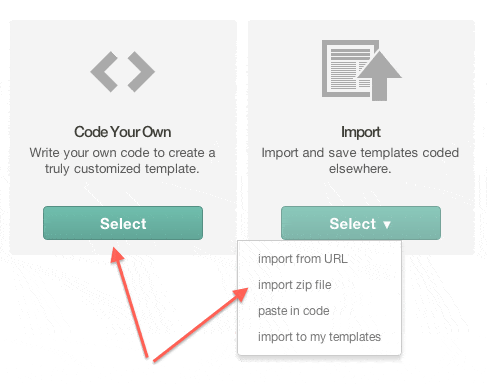
Task: Select paste in code option
Action: pos(294,311)
